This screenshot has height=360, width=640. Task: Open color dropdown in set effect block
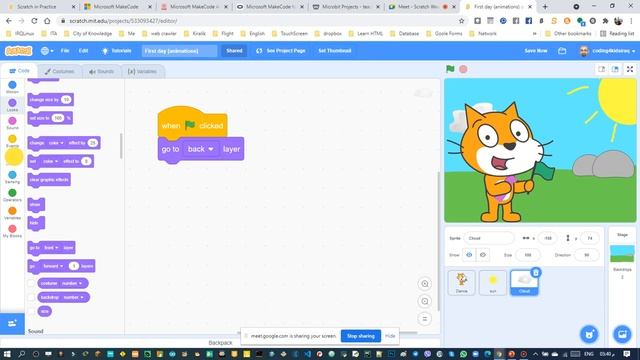pyautogui.click(x=50, y=161)
